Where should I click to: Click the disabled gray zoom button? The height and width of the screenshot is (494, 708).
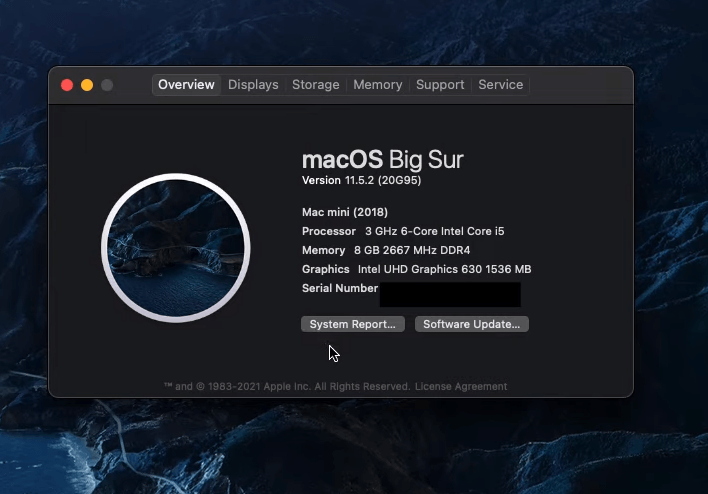coord(107,85)
